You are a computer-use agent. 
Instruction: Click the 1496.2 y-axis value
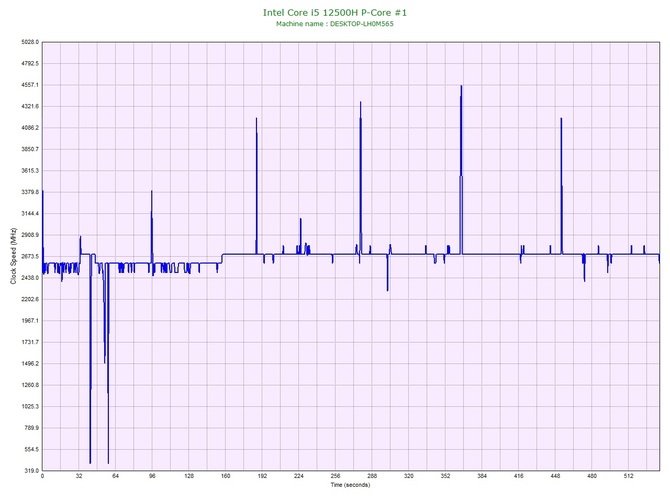[x=30, y=364]
